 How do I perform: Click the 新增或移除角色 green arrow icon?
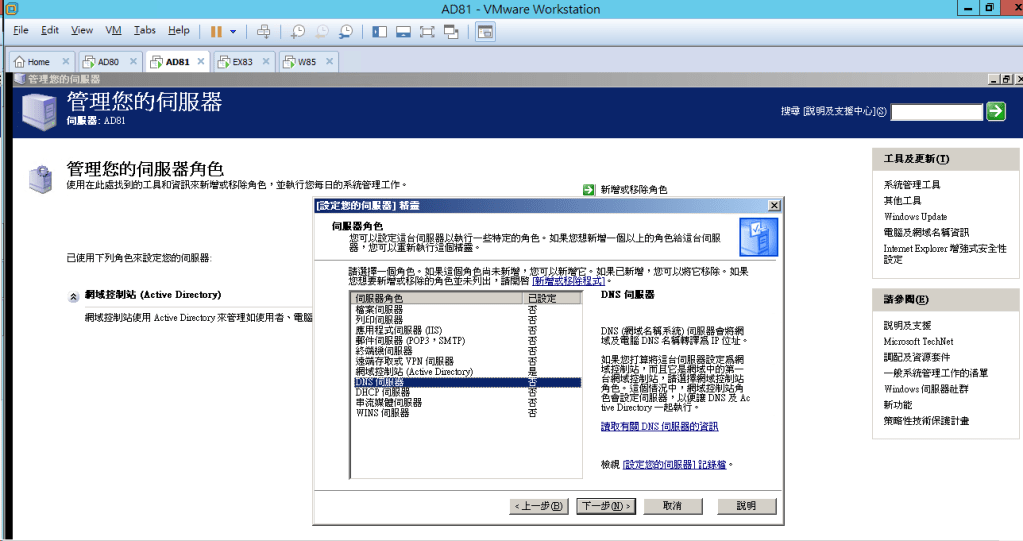pos(589,189)
